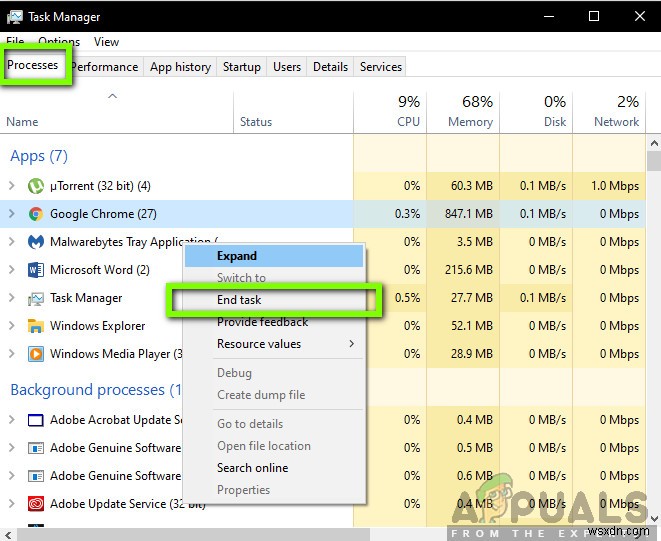Click the Google Chrome icon
661x541 pixels.
(36, 214)
